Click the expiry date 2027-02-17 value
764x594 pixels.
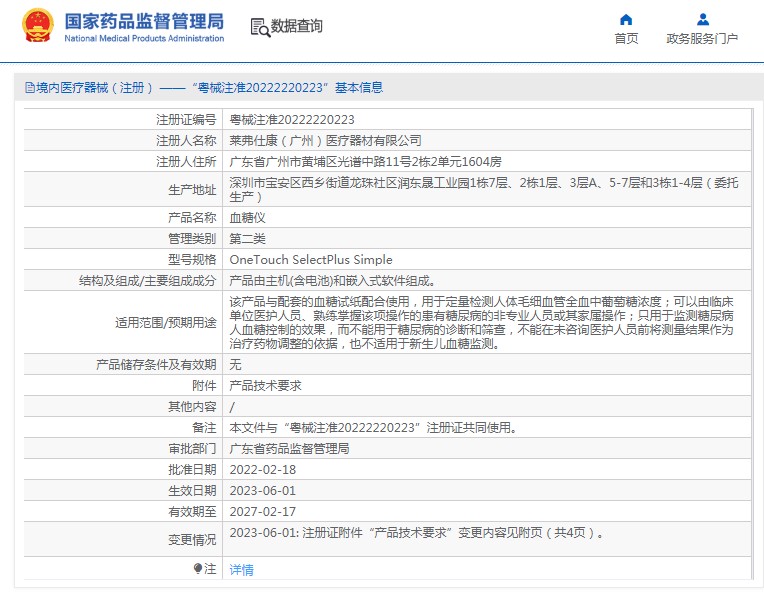(262, 511)
